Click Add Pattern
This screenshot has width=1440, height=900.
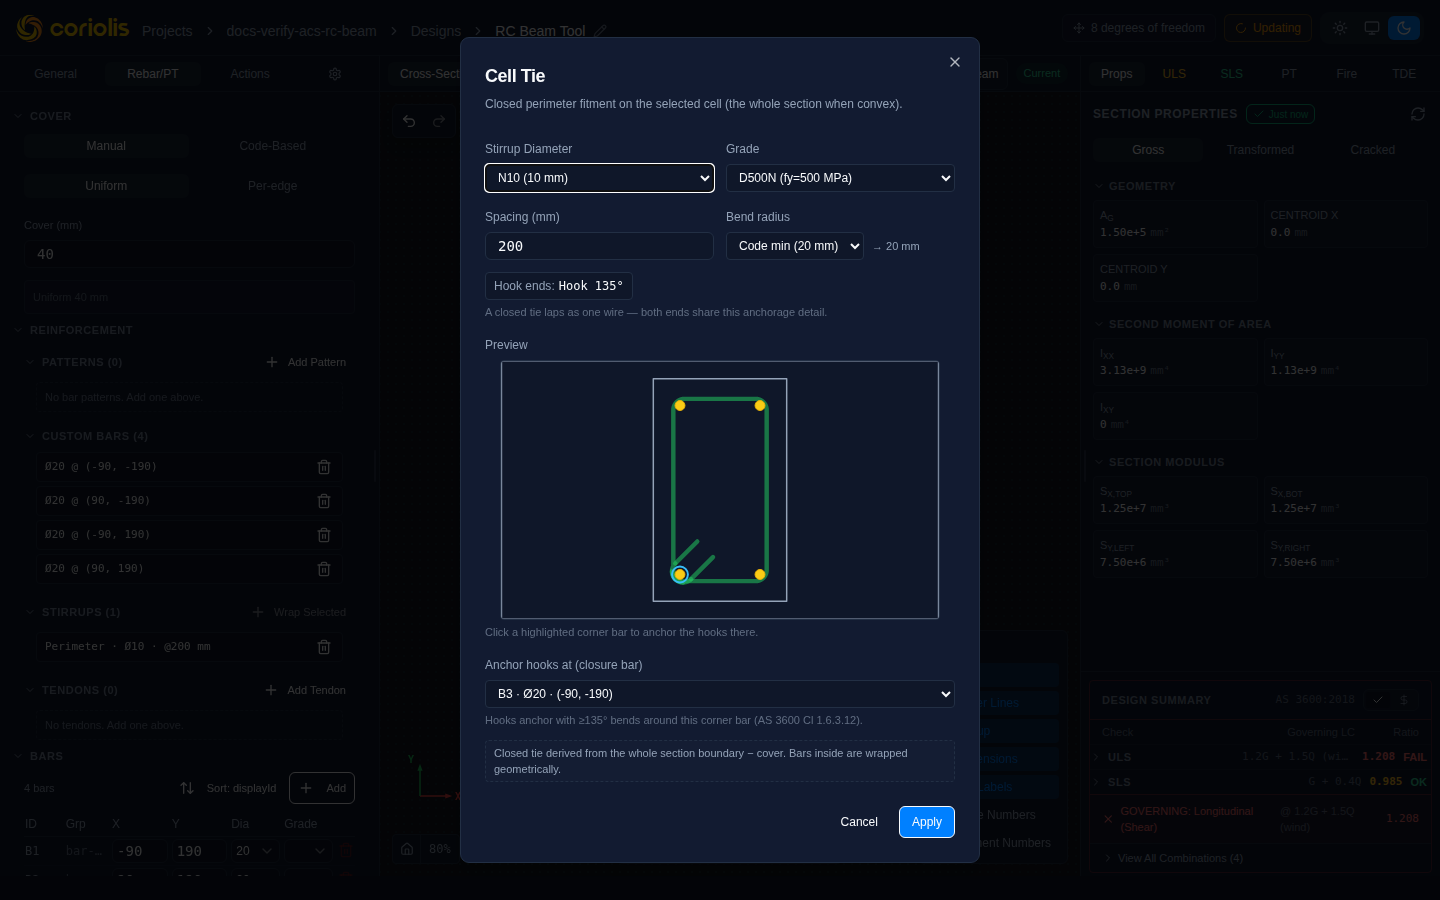306,362
